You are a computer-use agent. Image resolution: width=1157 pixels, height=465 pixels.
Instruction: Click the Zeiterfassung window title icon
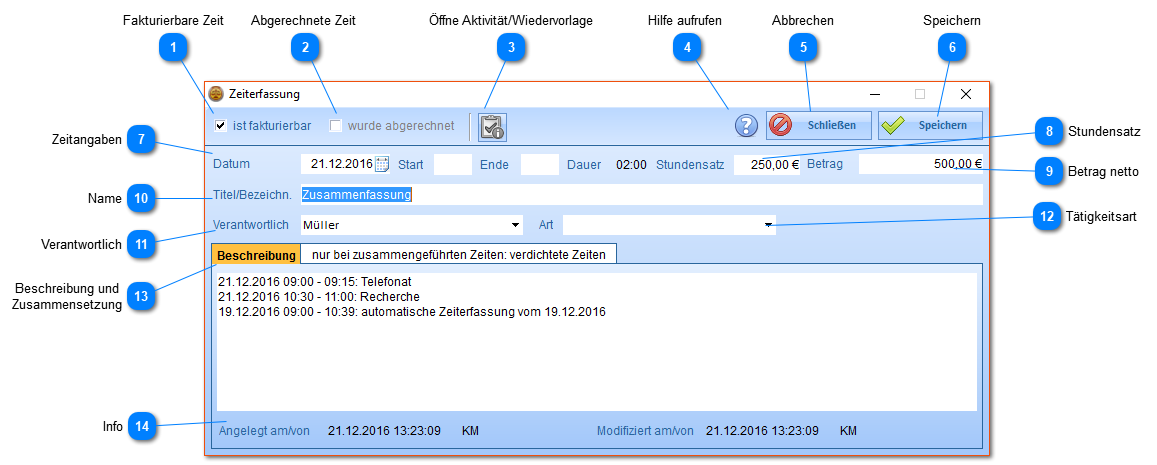(x=215, y=94)
